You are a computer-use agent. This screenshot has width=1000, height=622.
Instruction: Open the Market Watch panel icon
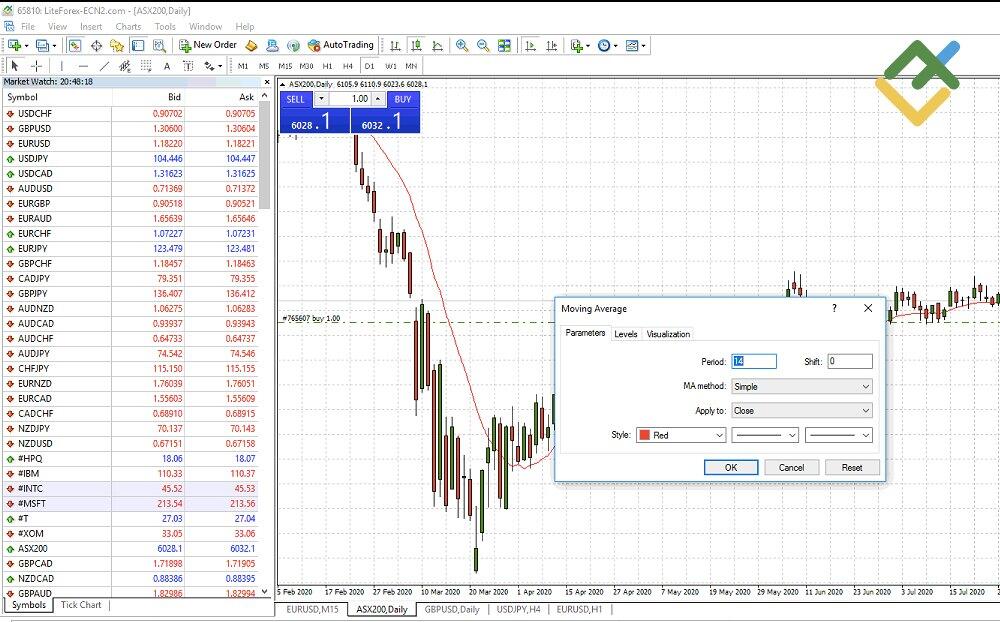(x=75, y=45)
